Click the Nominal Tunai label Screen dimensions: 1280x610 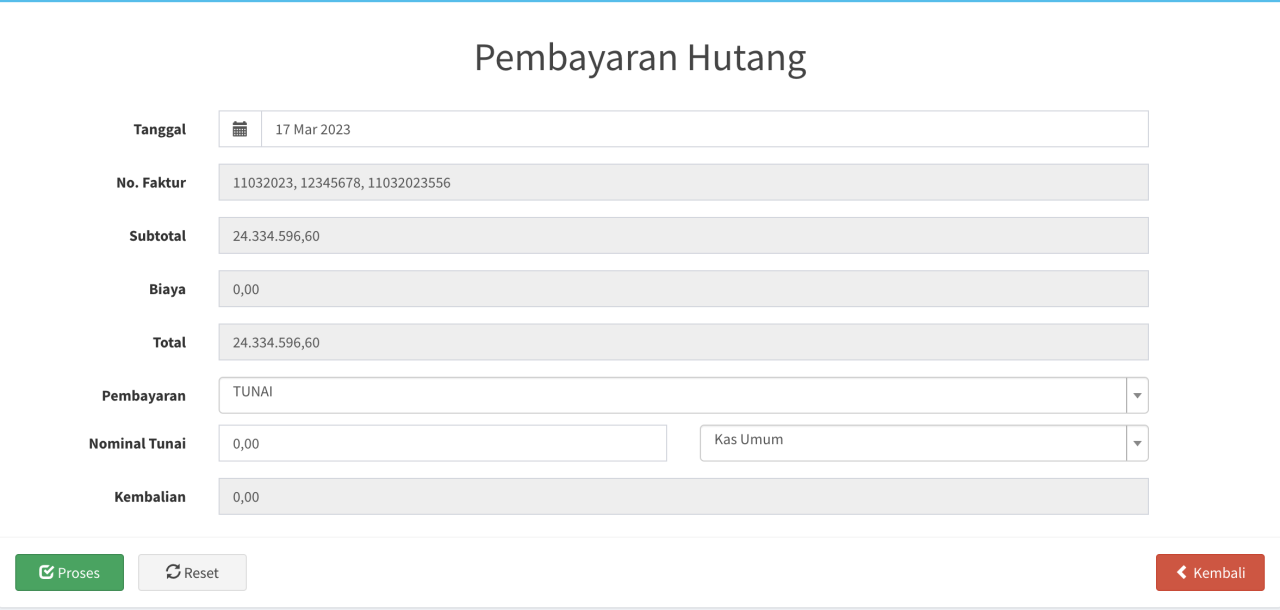point(137,443)
